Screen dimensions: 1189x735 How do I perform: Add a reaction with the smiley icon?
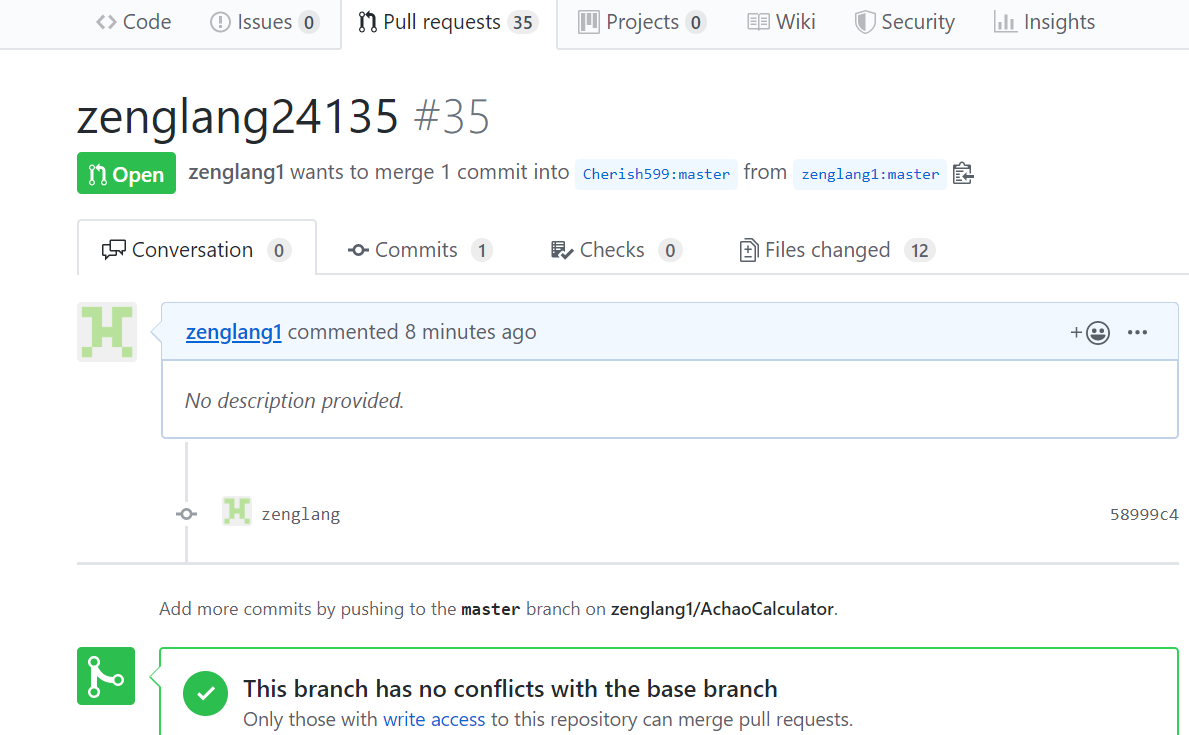[x=1090, y=332]
